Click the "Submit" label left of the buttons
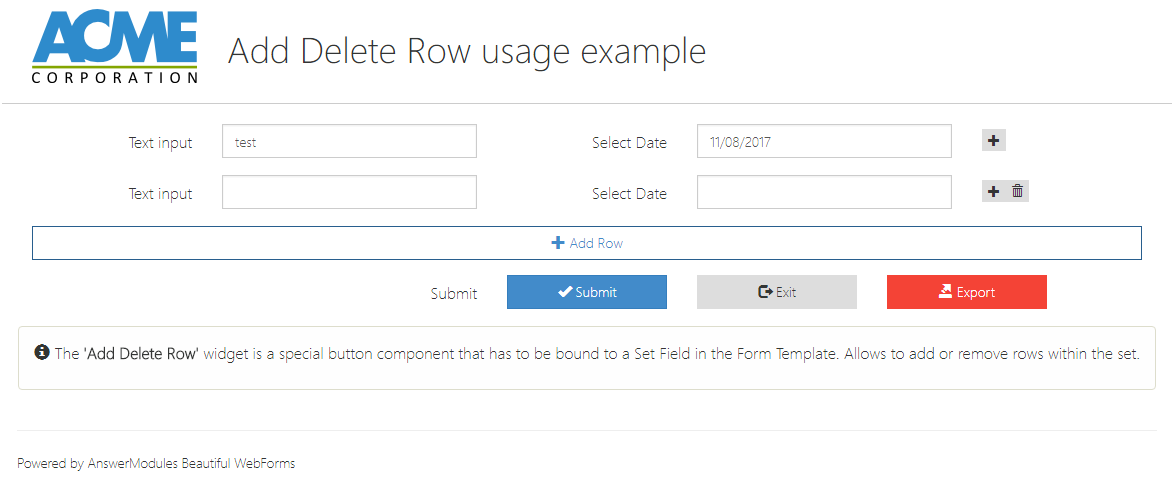1176x482 pixels. click(x=454, y=294)
